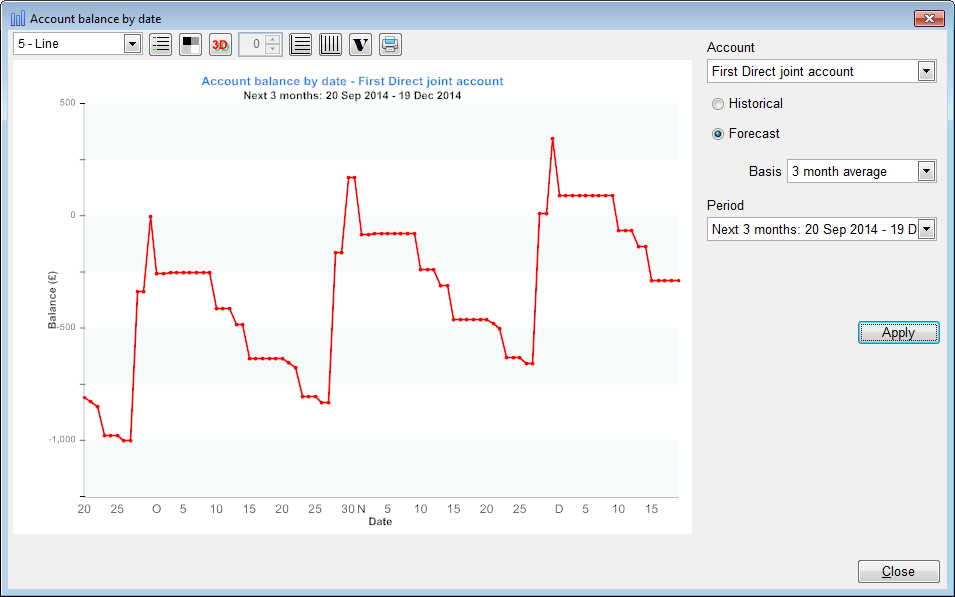Open the Basis '3 month average' dropdown
Screen dimensions: 955x597
point(926,171)
